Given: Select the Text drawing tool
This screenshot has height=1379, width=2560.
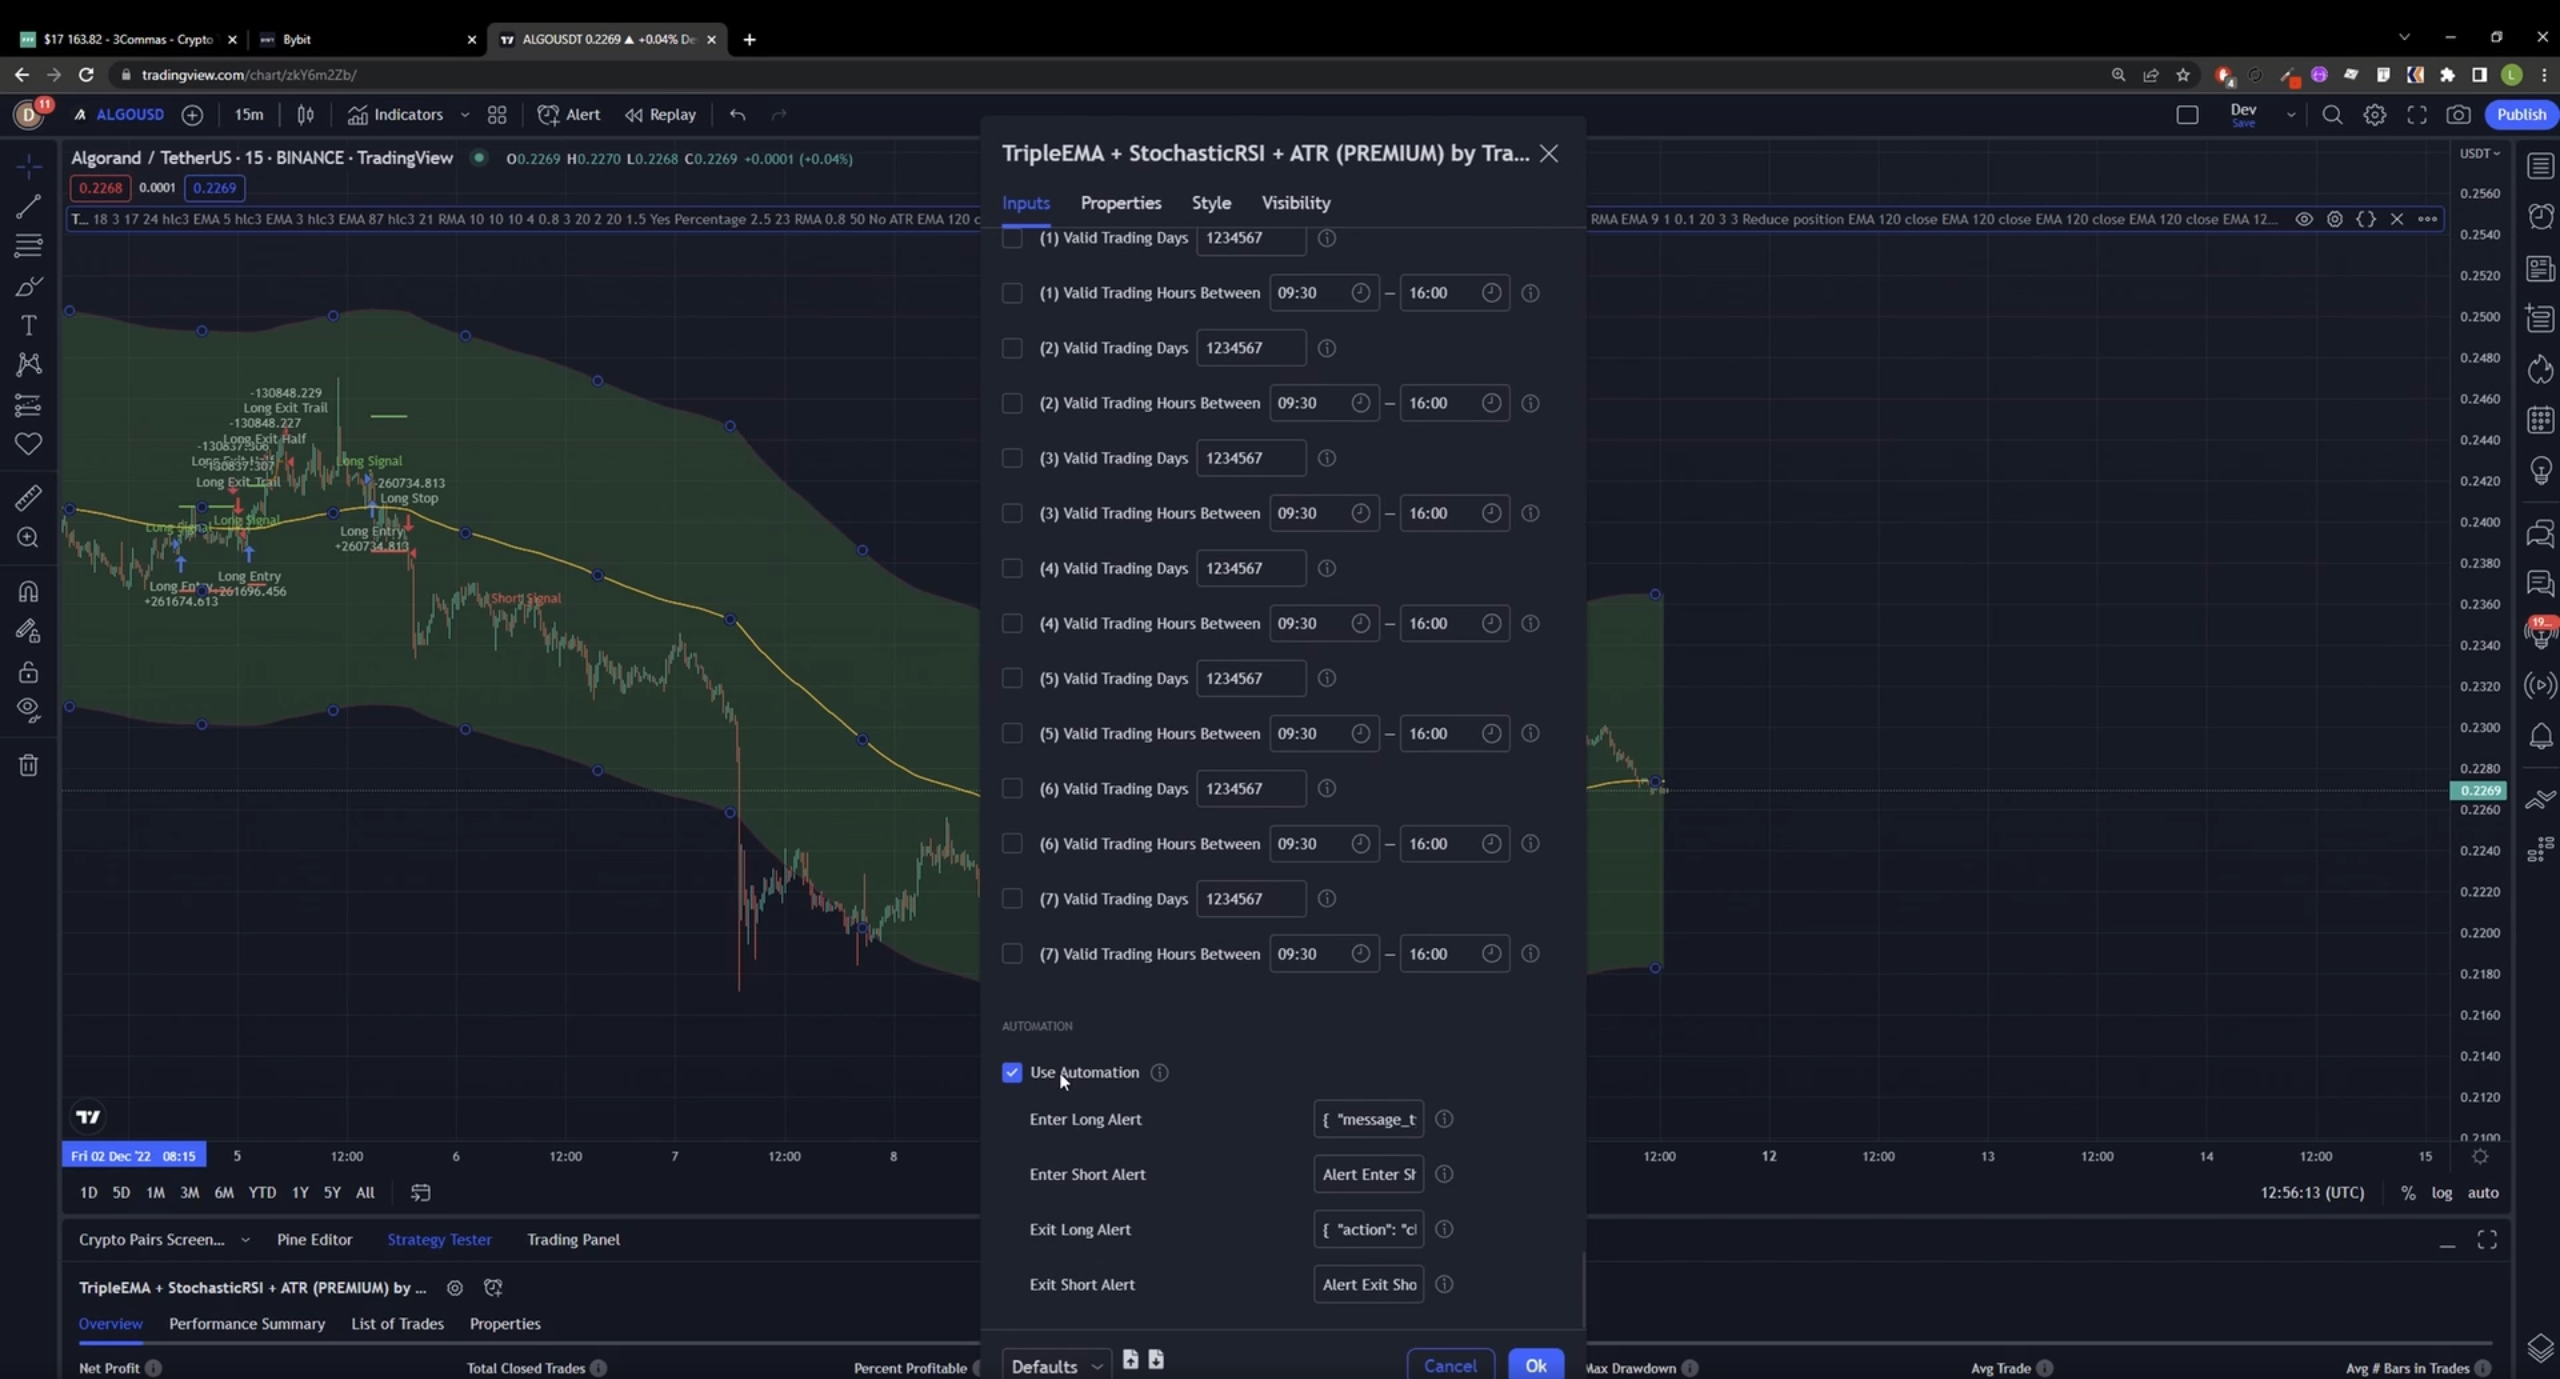Looking at the screenshot, I should point(28,326).
